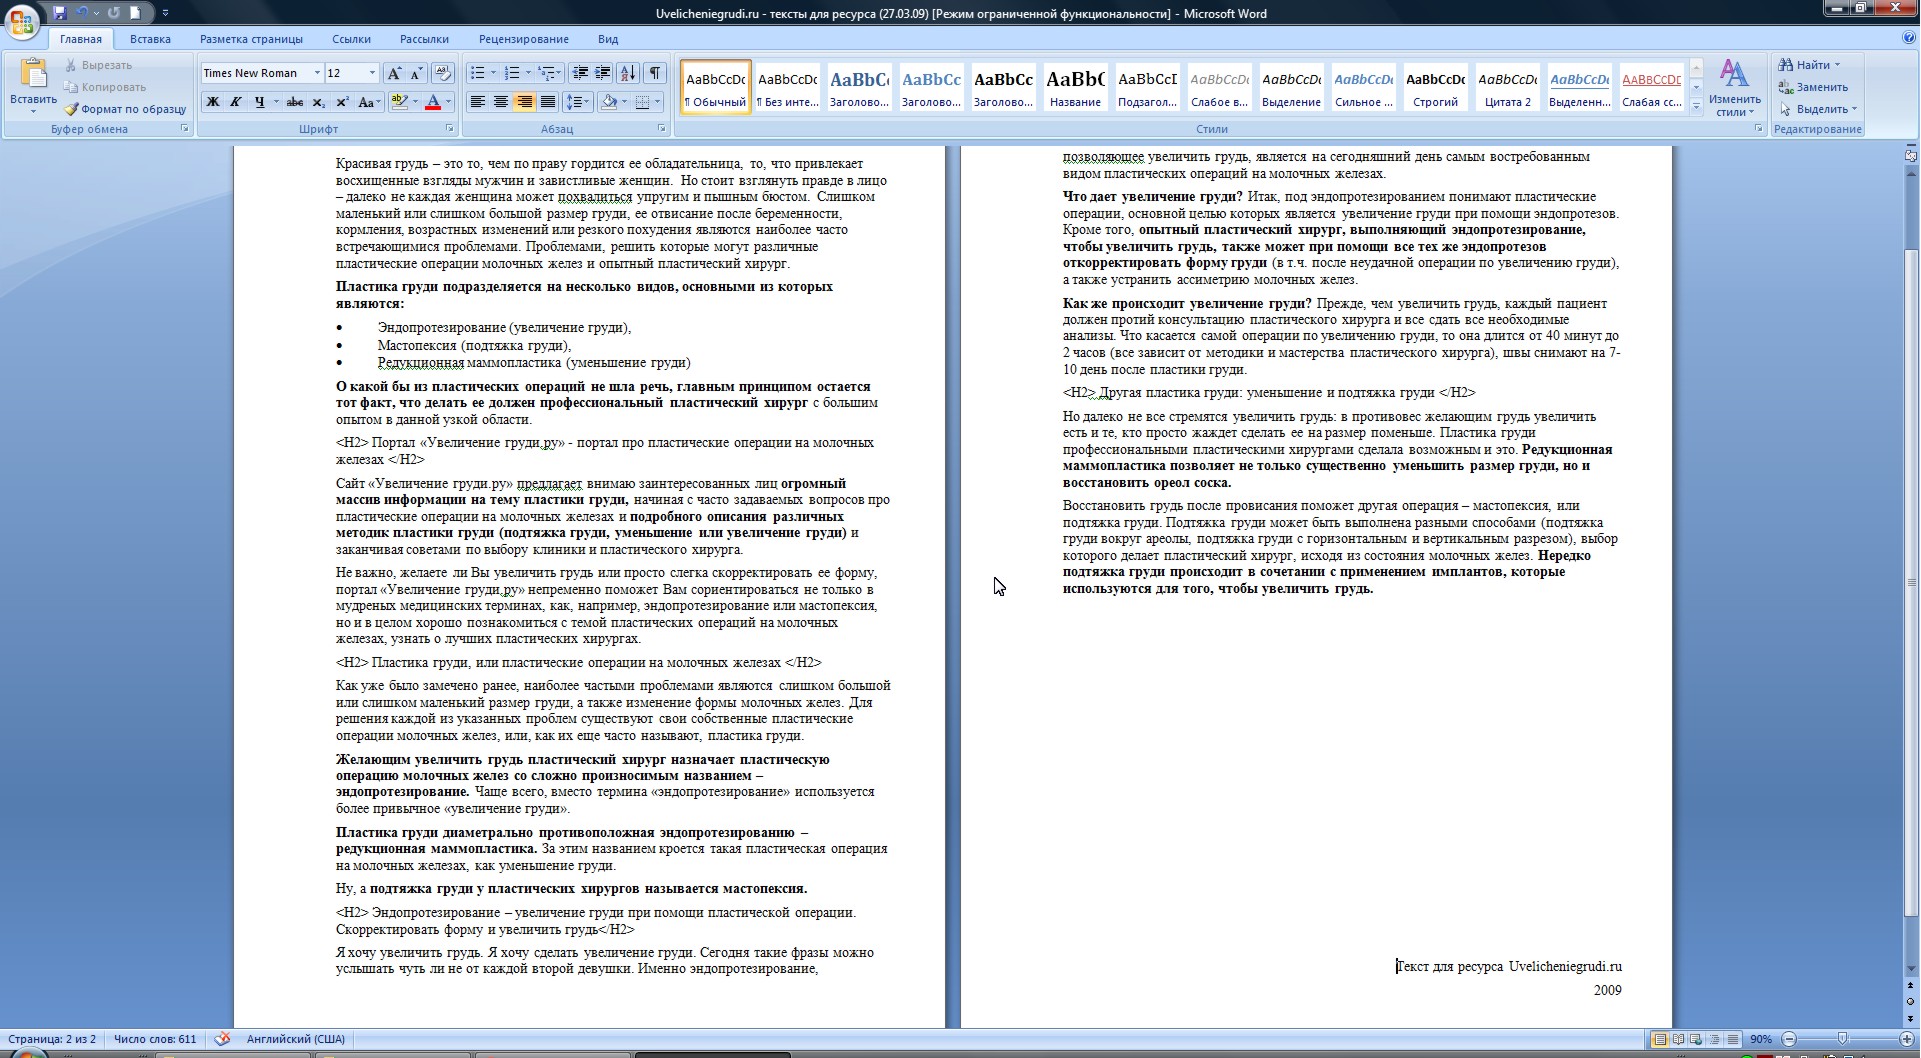The width and height of the screenshot is (1921, 1058).
Task: Apply strikethrough formatting
Action: point(294,102)
